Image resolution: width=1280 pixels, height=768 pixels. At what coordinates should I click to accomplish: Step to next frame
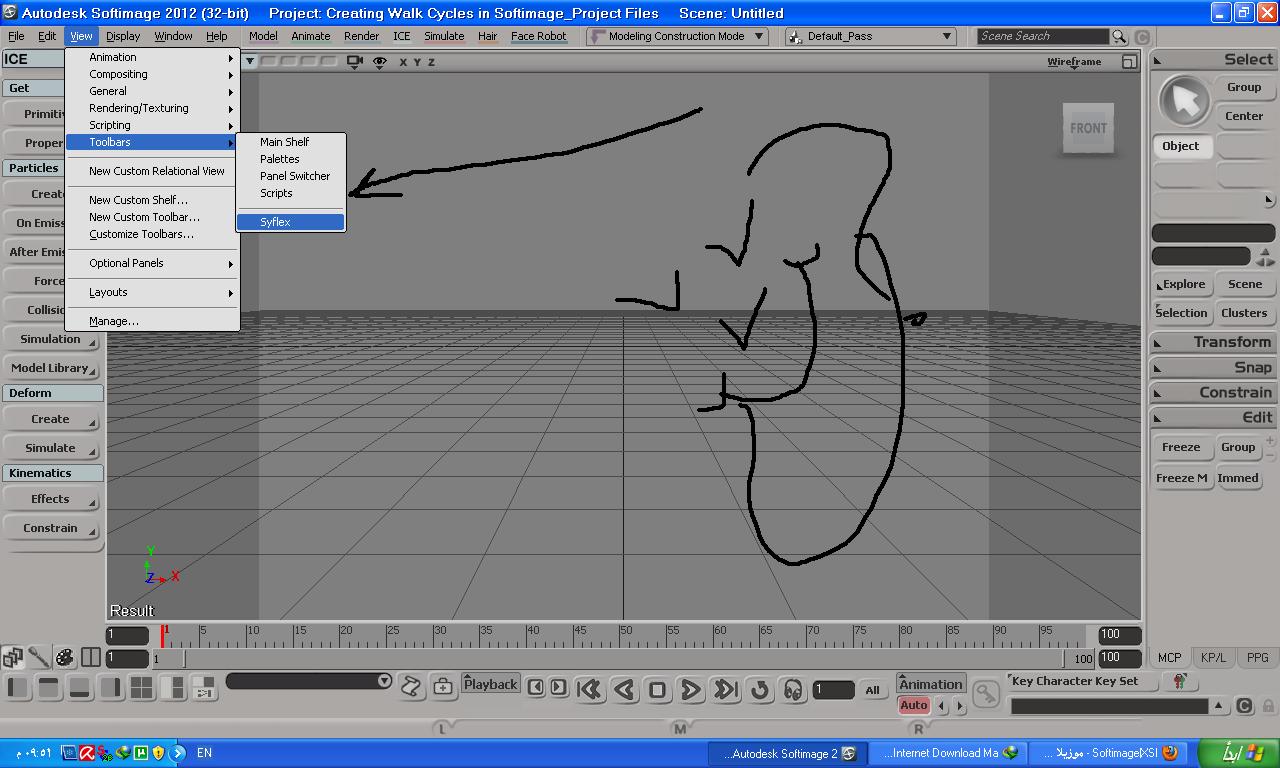[x=558, y=686]
